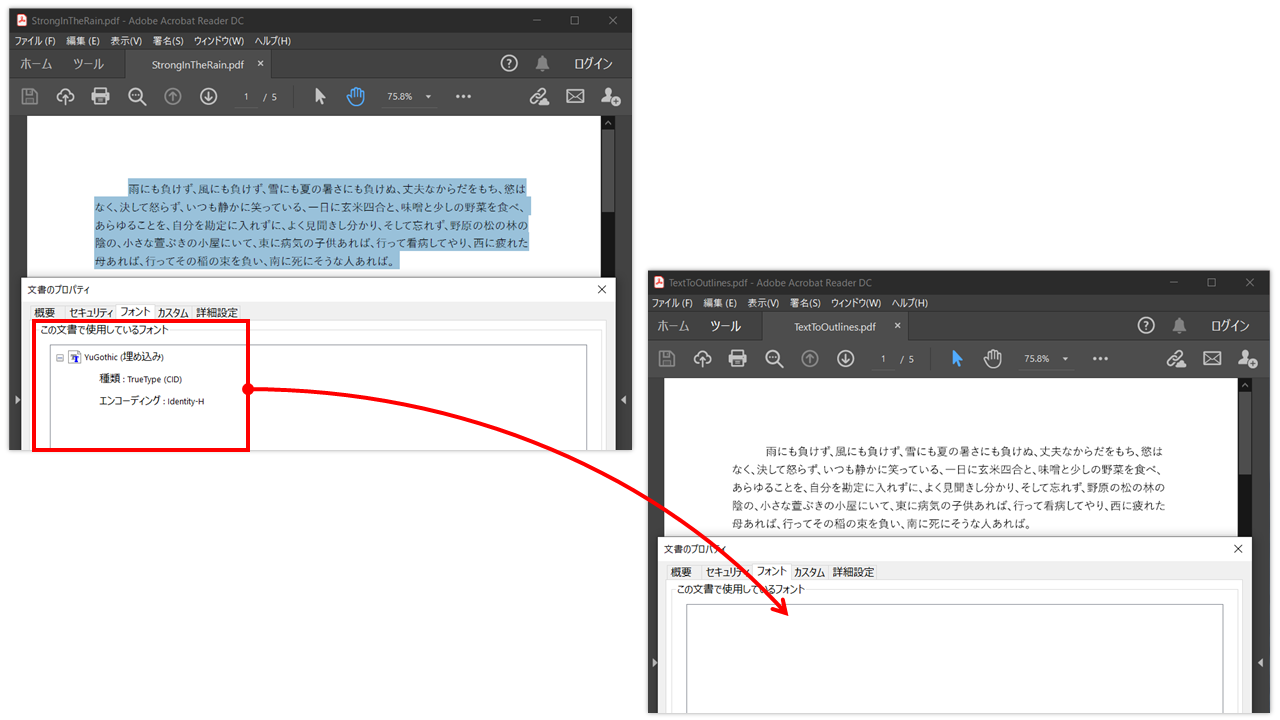Viewport: 1280px width, 720px height.
Task: Click the share link icon in StrongInTheRain window
Action: [539, 96]
